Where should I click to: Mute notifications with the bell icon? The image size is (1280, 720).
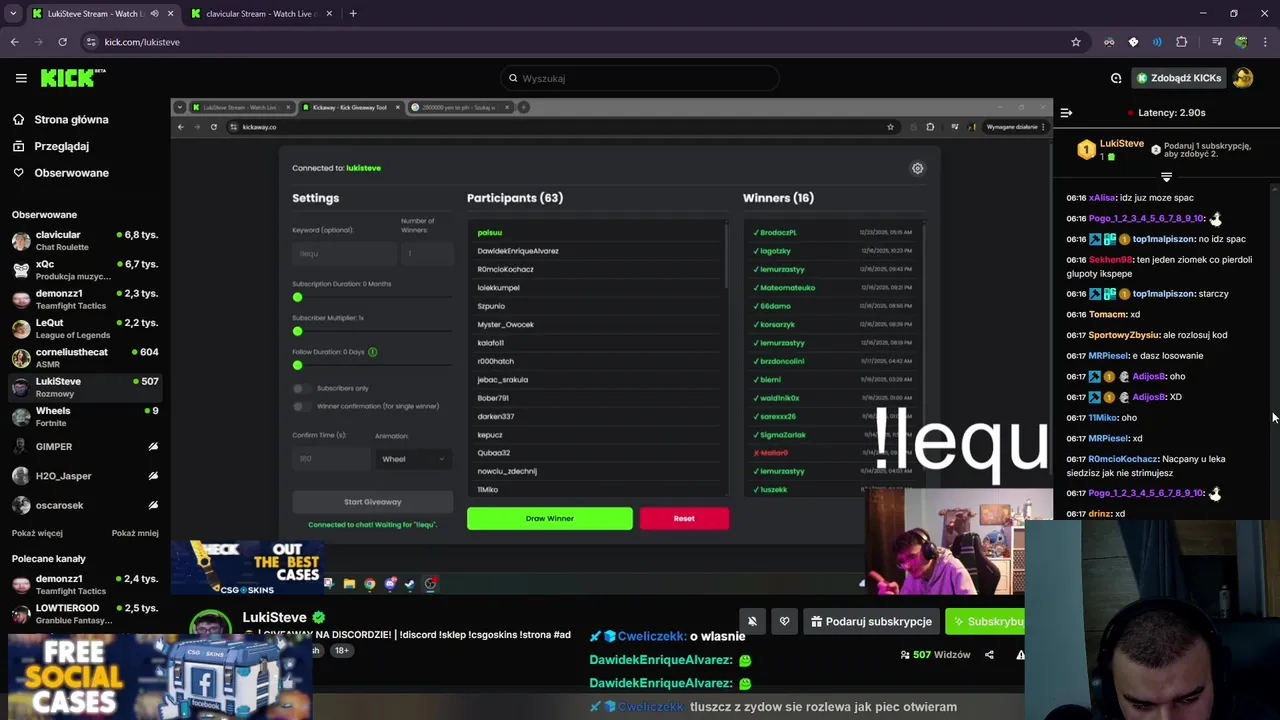752,621
